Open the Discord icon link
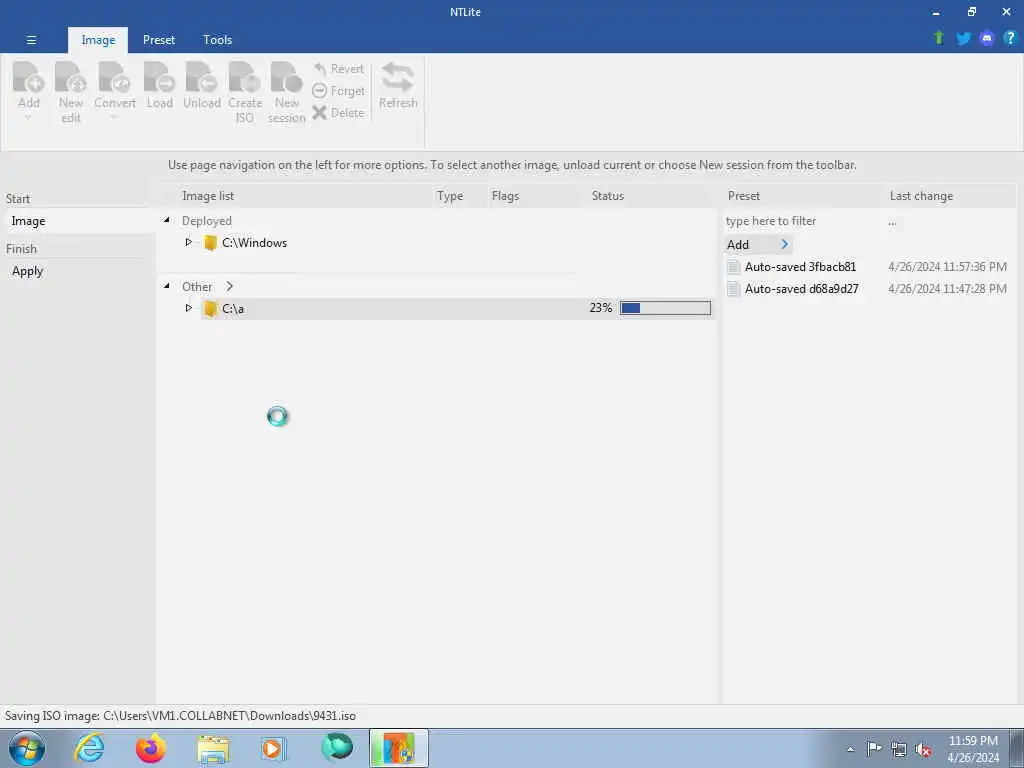Viewport: 1024px width, 768px height. tap(987, 38)
